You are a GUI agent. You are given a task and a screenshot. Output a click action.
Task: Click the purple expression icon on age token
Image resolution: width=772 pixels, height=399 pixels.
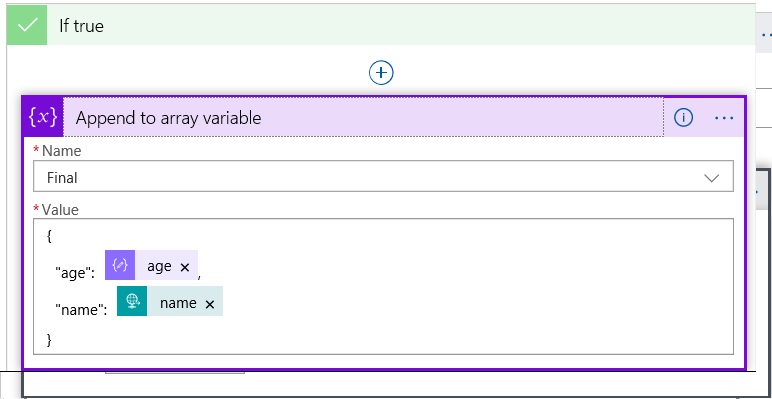coord(120,265)
